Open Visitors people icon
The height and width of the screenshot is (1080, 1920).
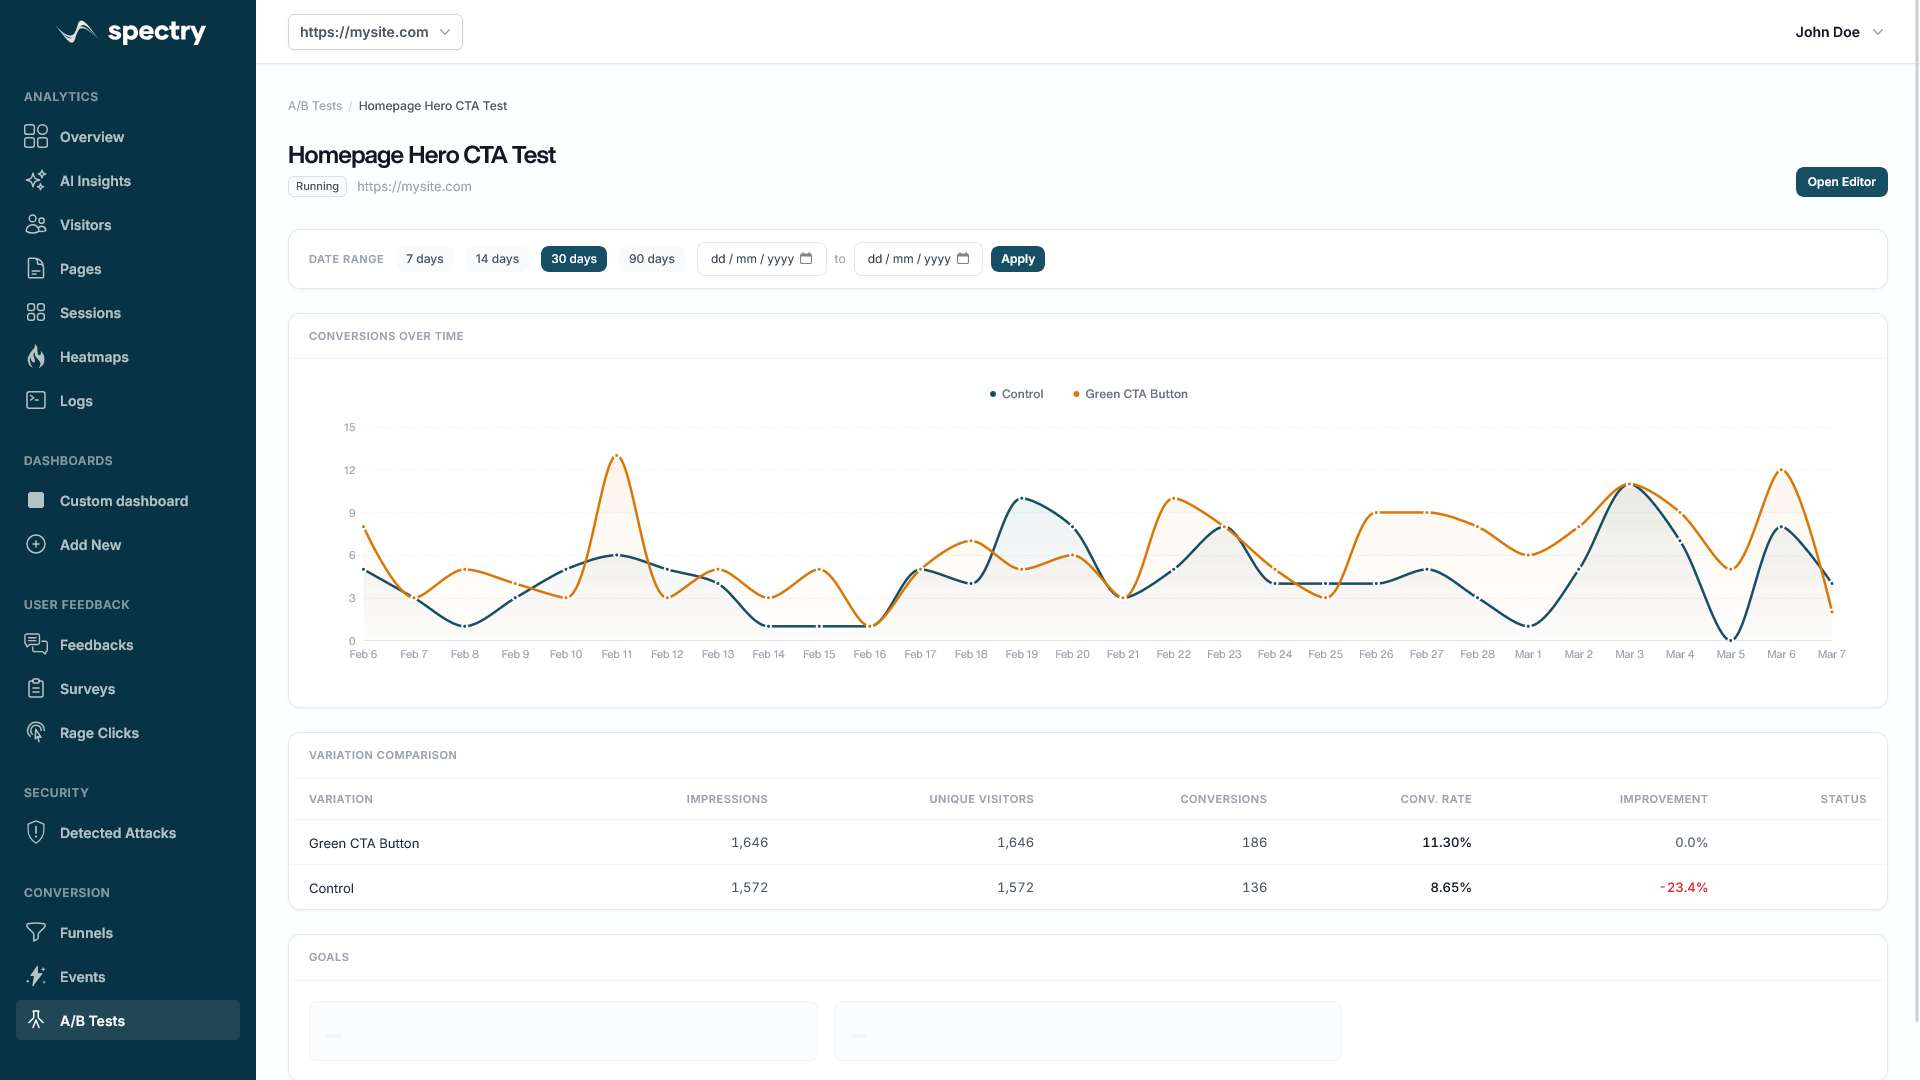36,225
